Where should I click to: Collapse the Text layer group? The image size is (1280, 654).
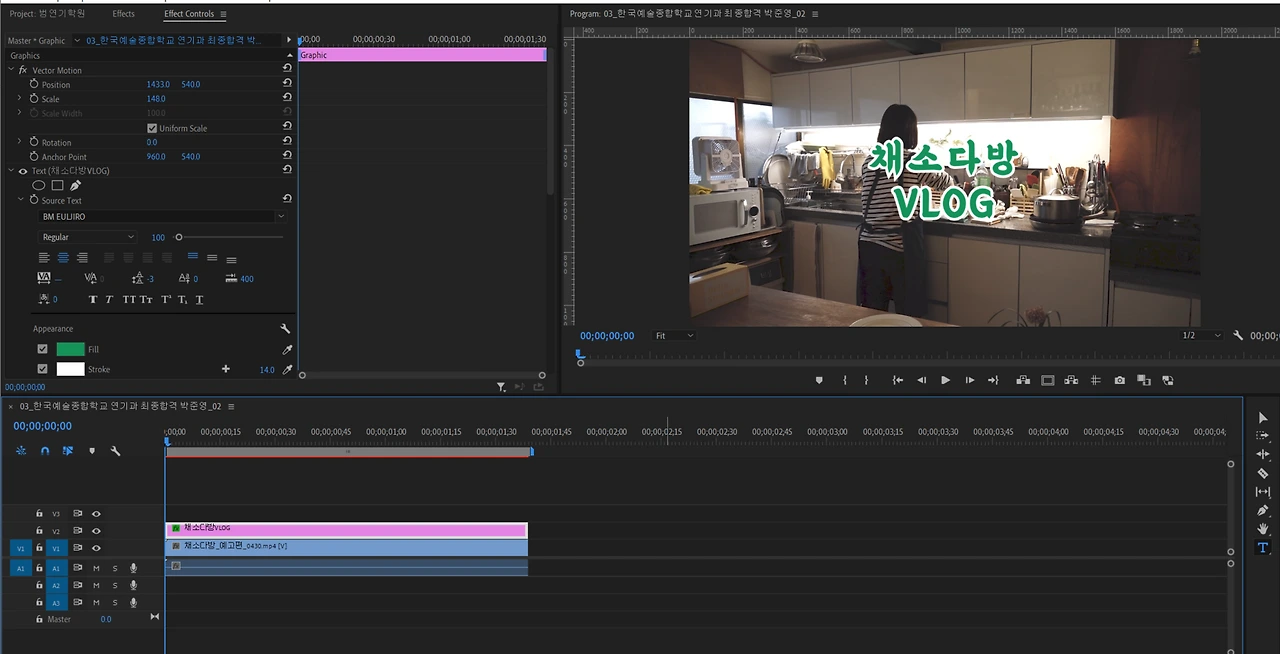11,171
